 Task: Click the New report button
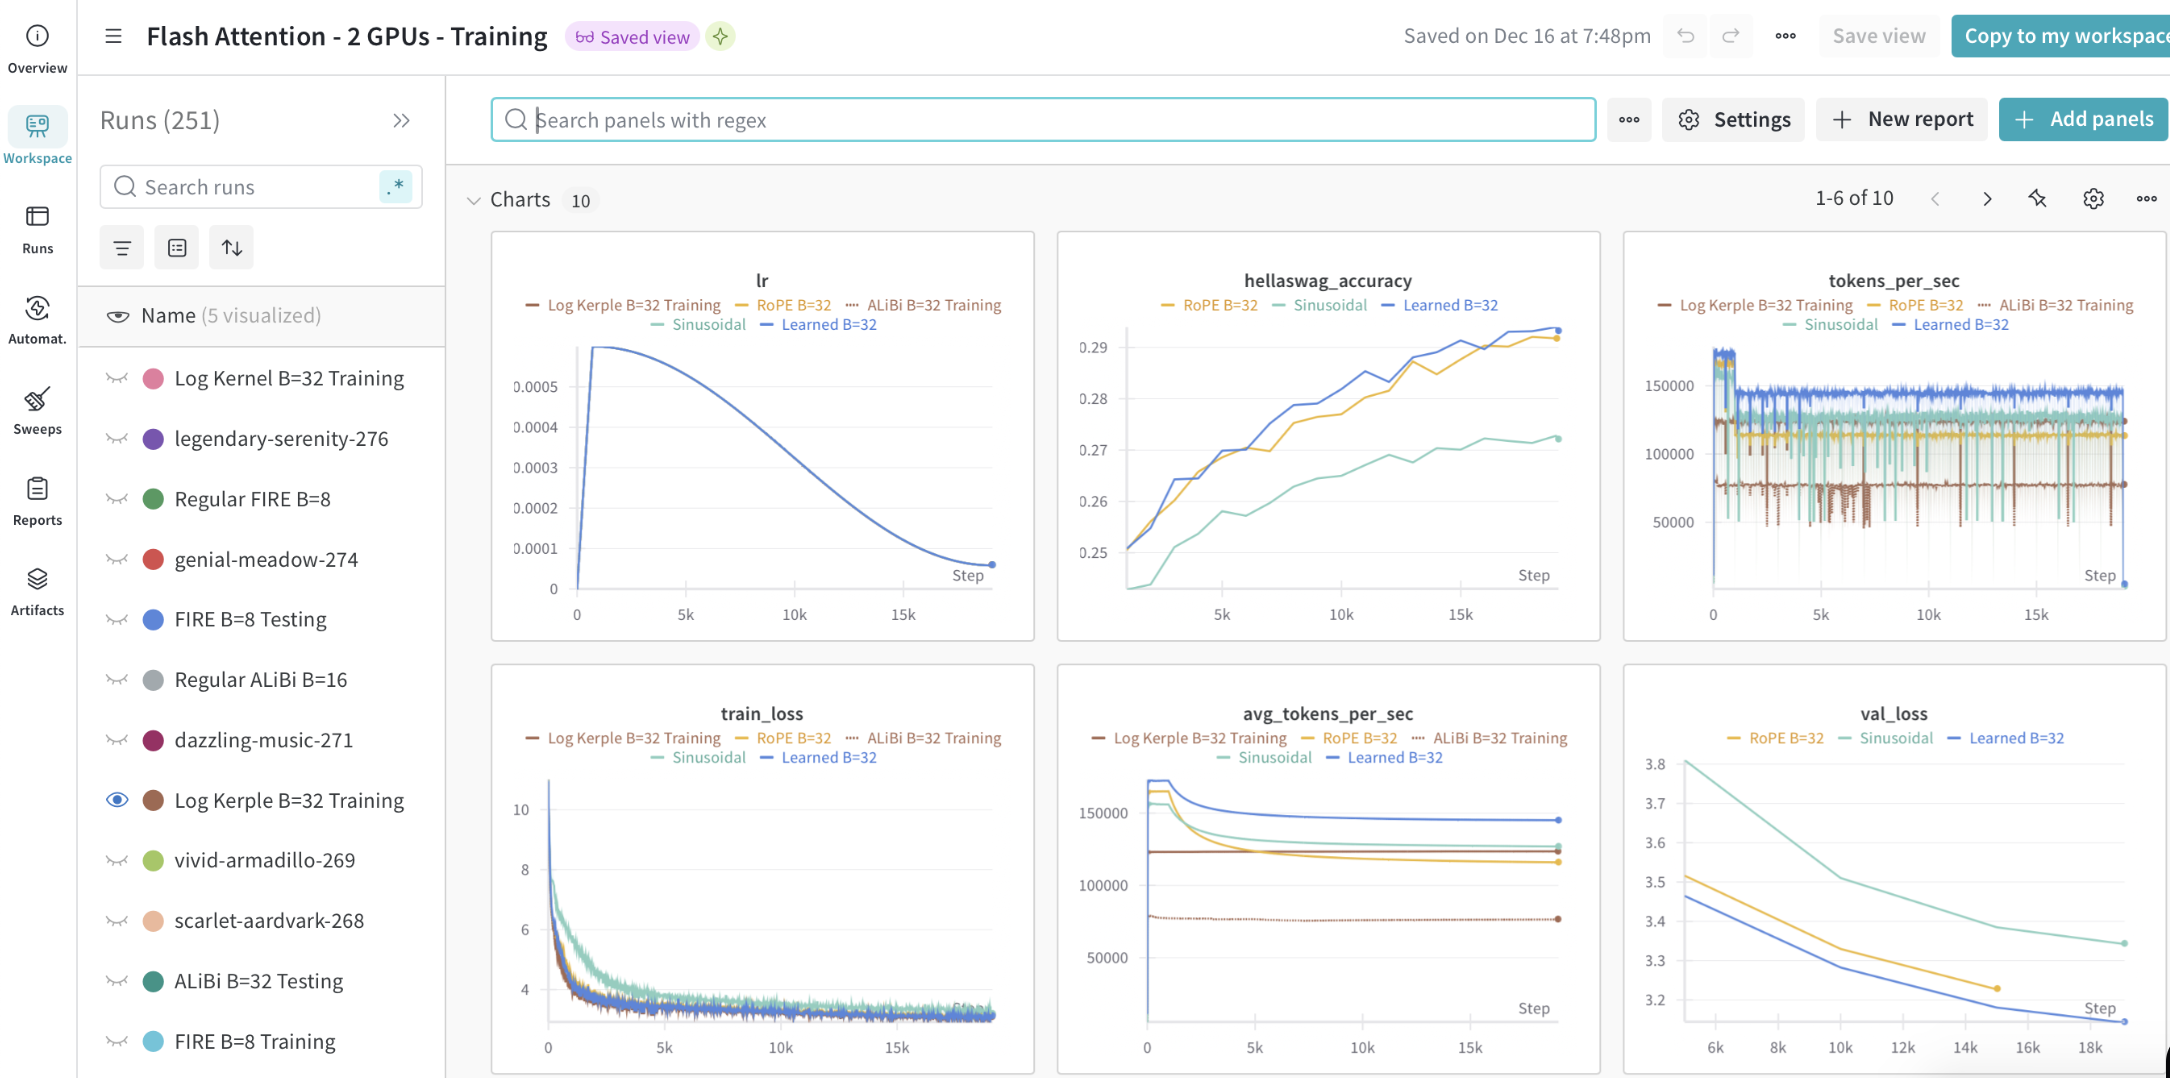click(1901, 120)
